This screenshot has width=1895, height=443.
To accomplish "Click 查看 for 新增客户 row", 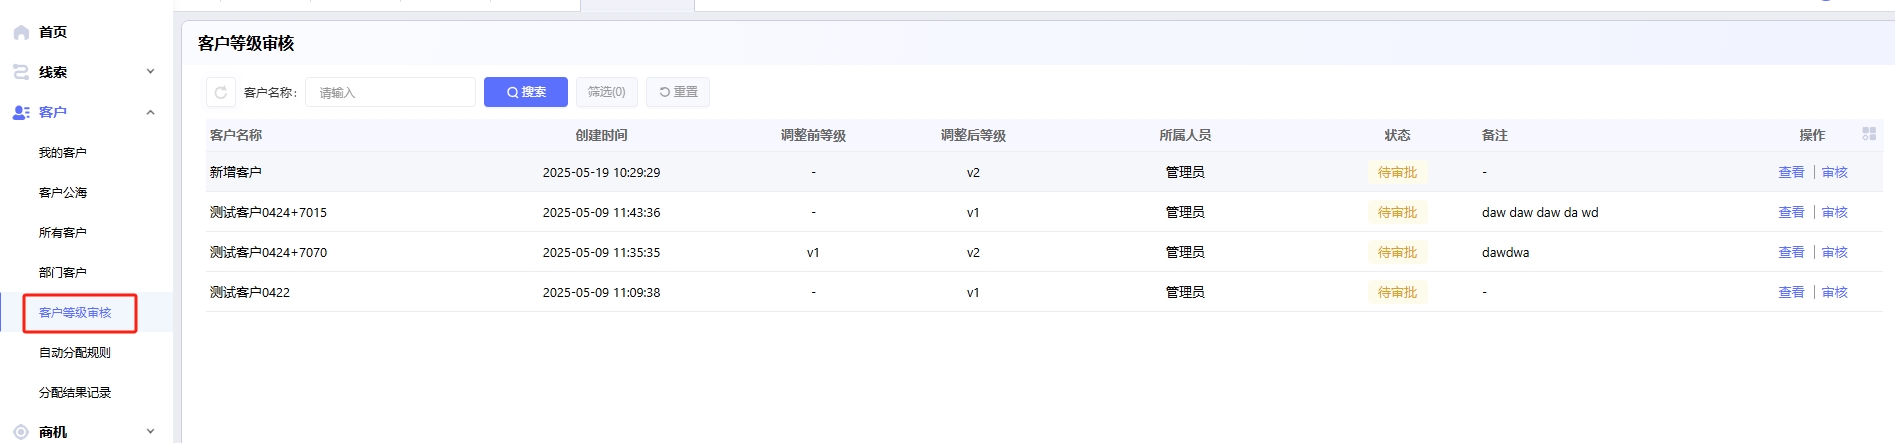I will click(x=1791, y=172).
